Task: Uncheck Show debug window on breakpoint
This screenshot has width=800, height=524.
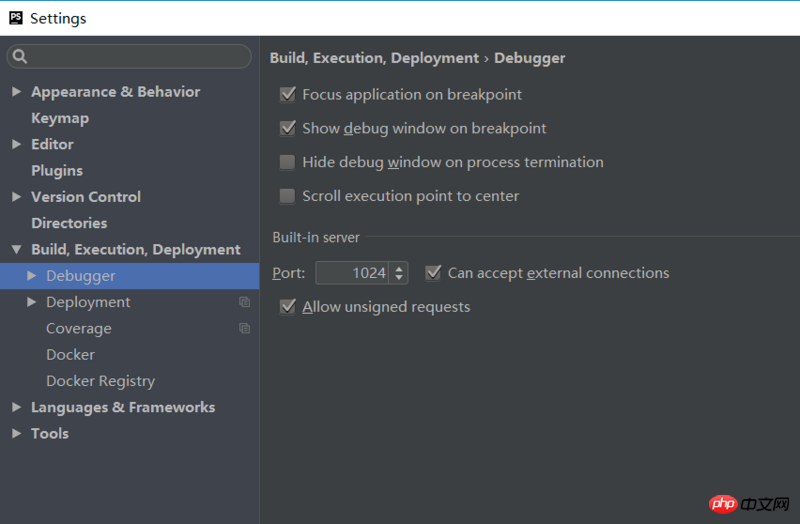Action: (x=288, y=128)
